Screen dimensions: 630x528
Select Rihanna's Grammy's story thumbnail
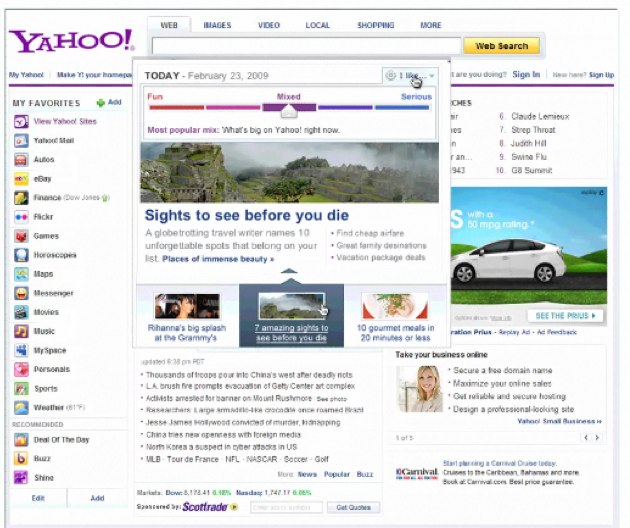187,306
